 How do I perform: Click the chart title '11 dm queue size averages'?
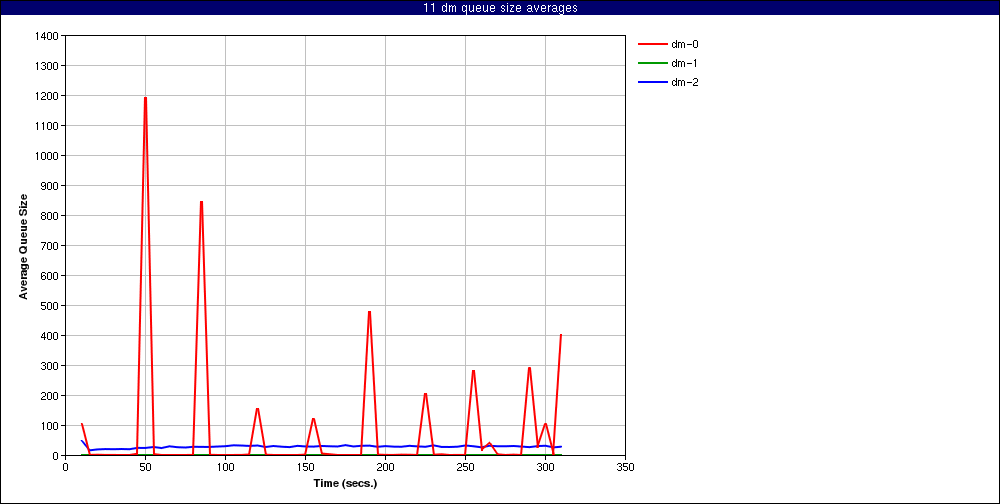point(500,8)
